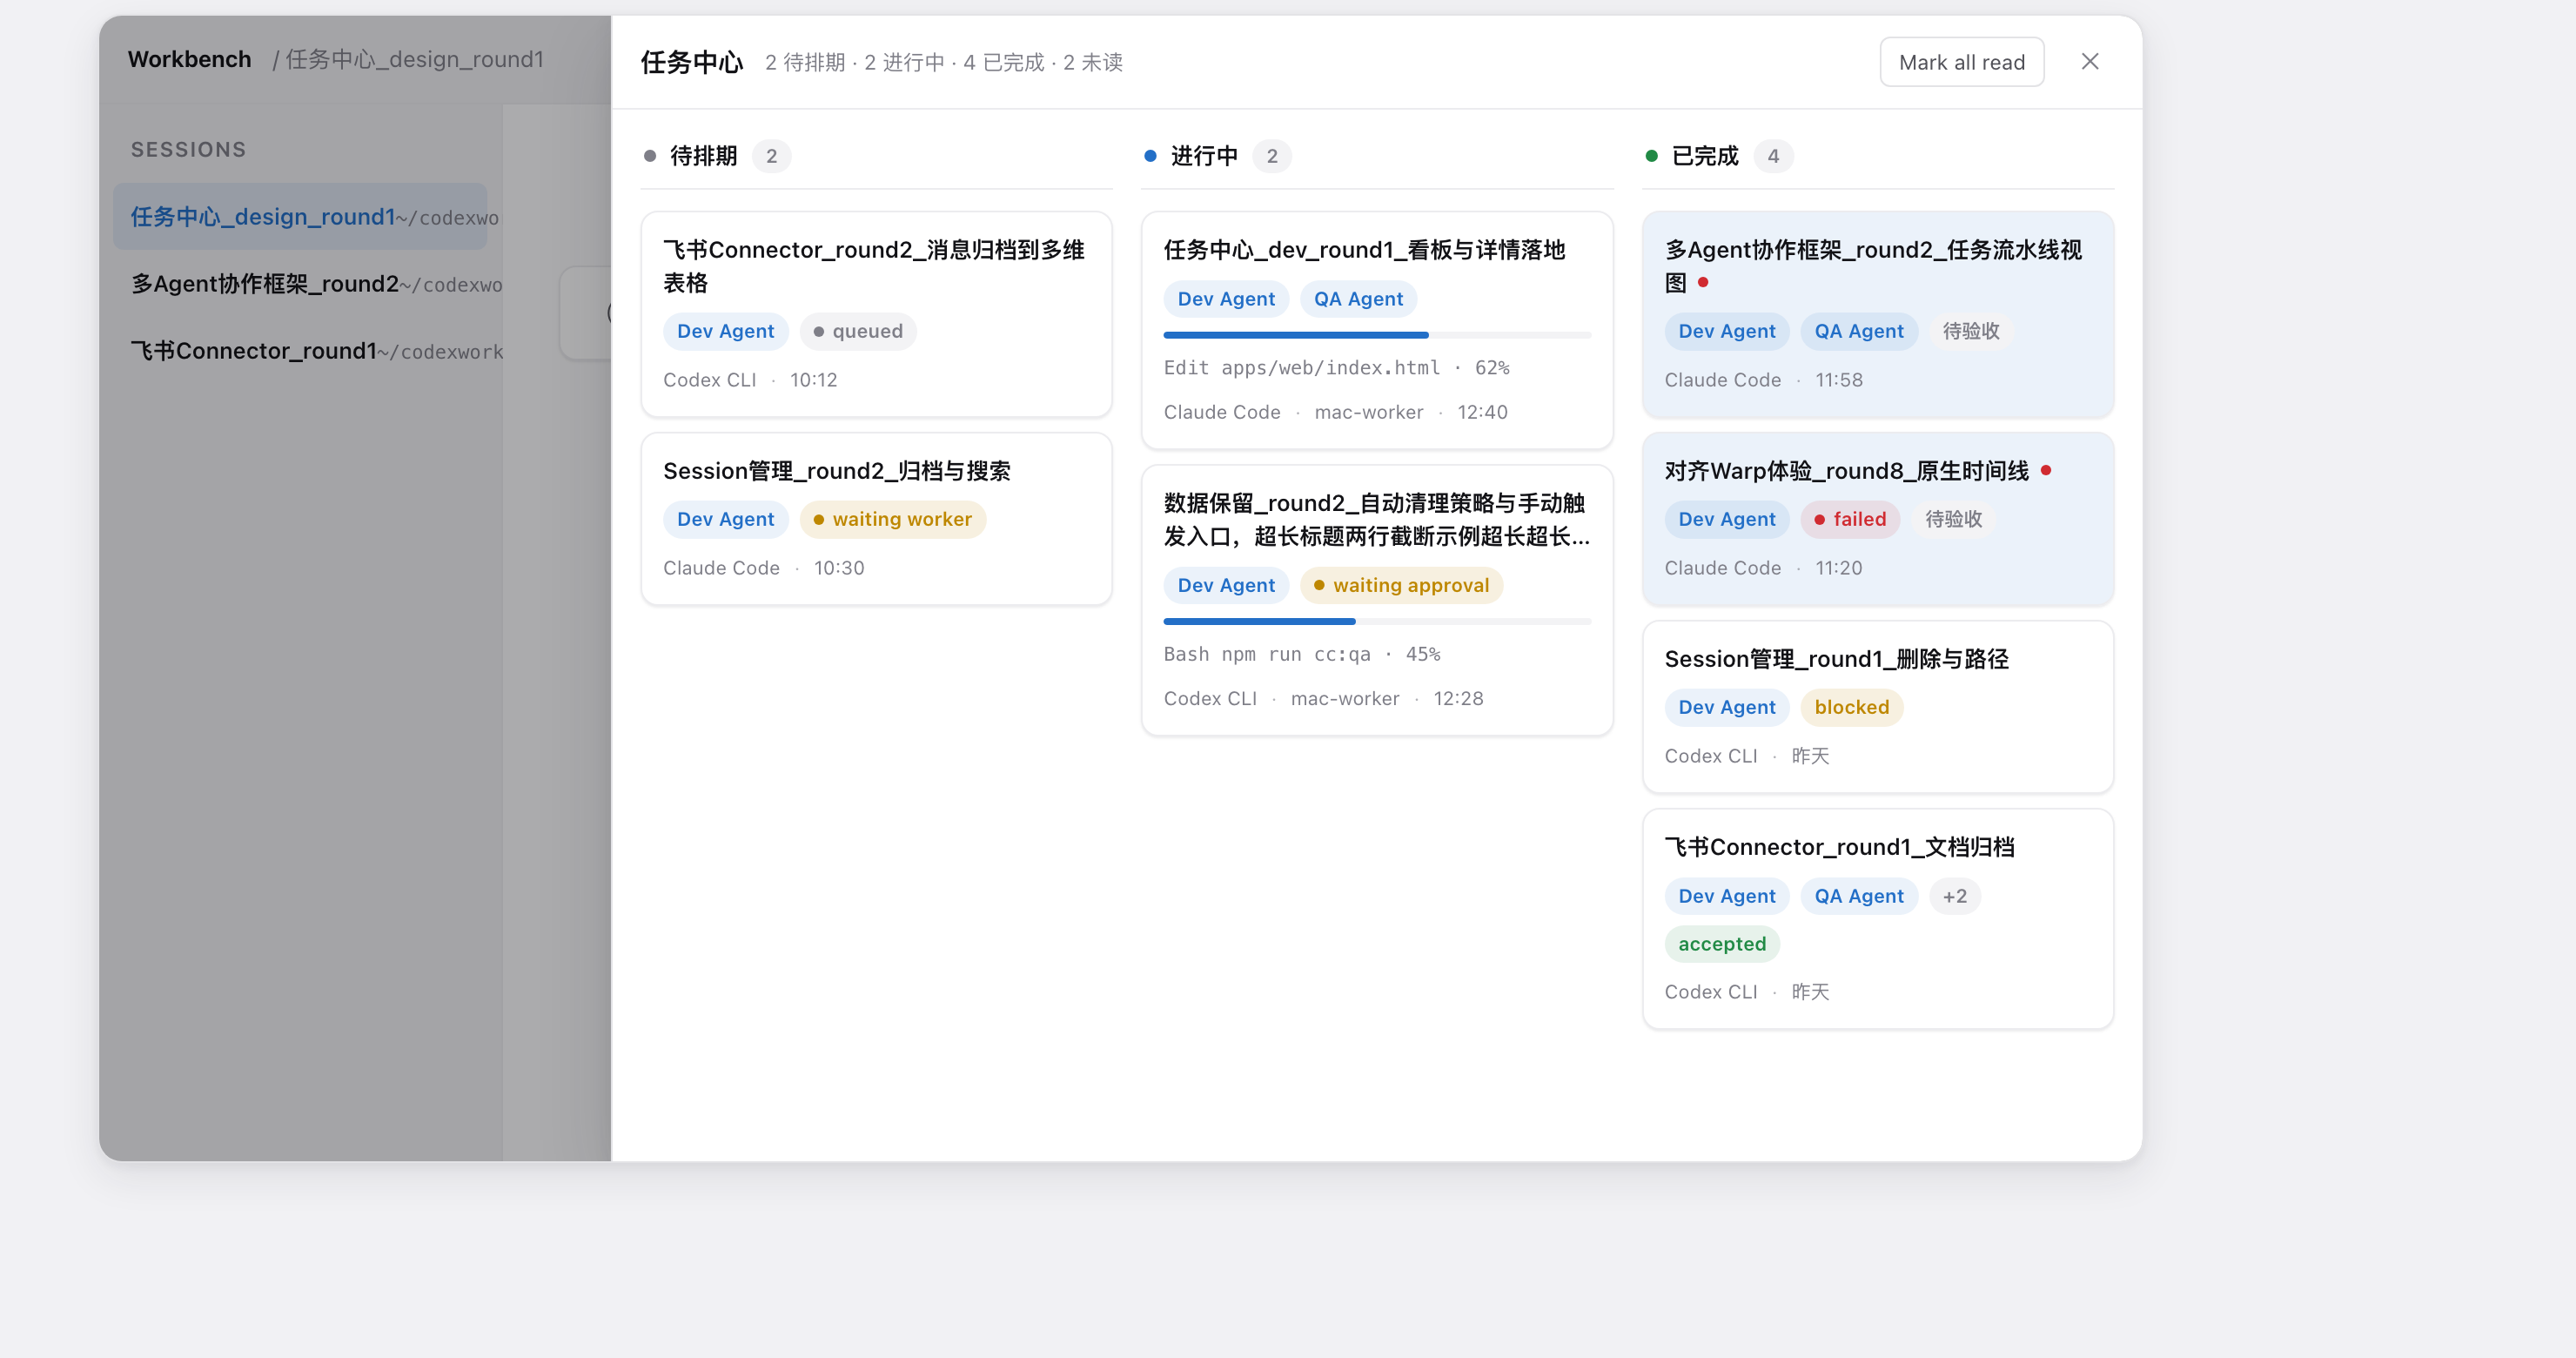Click the accepted status badge
The image size is (2576, 1358).
tap(1721, 944)
